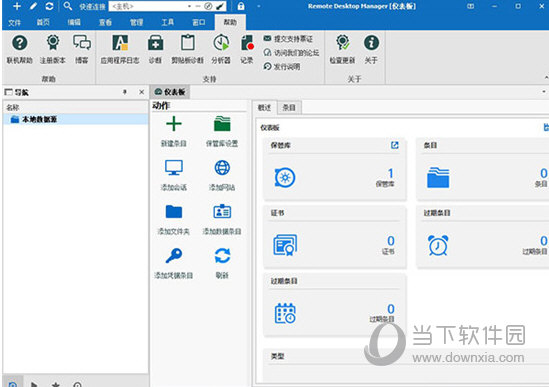Open the 文件 file menu
Image resolution: width=549 pixels, height=387 pixels.
coord(14,22)
